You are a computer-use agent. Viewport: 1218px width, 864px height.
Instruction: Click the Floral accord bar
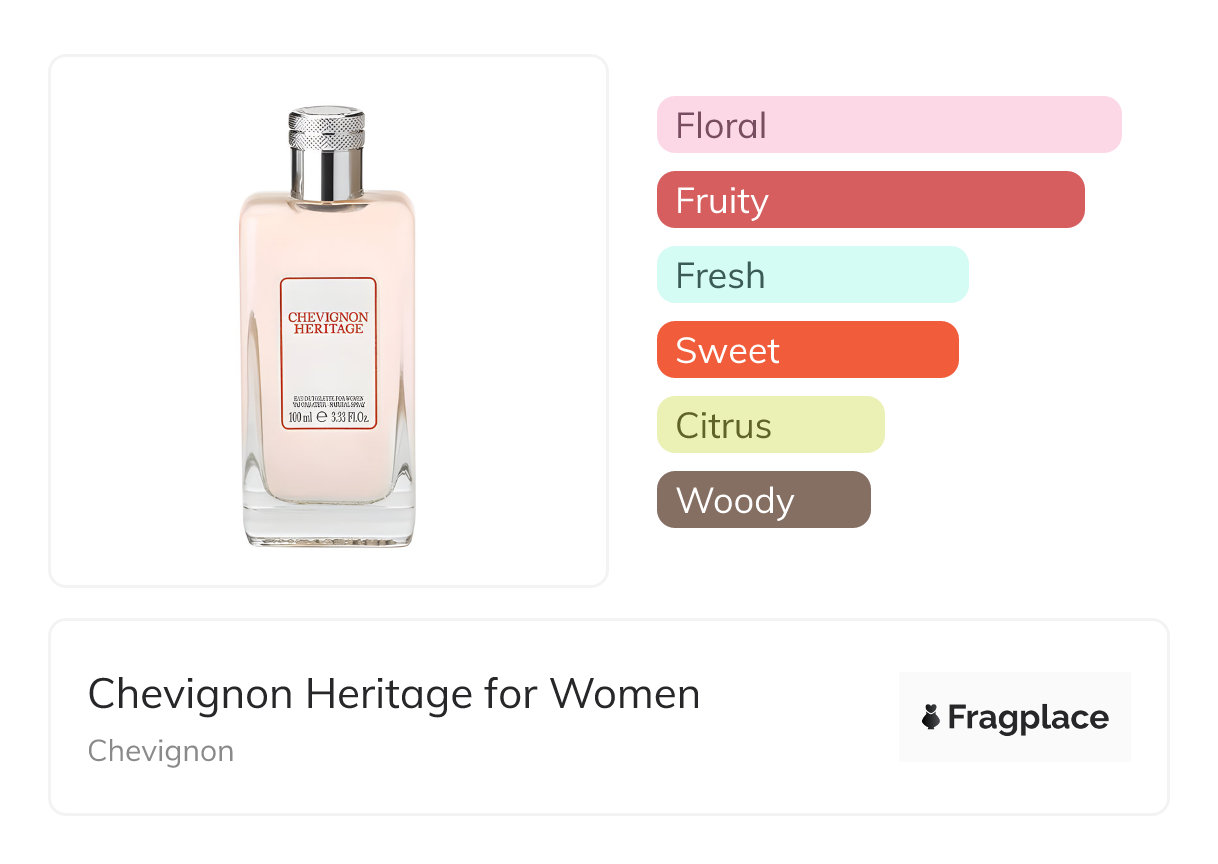click(x=889, y=125)
